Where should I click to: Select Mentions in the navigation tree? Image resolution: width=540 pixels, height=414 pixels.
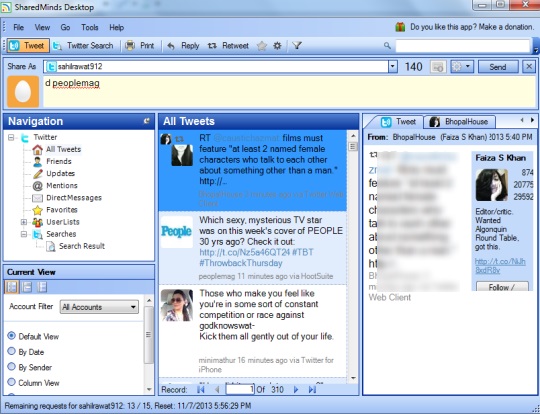pyautogui.click(x=62, y=185)
